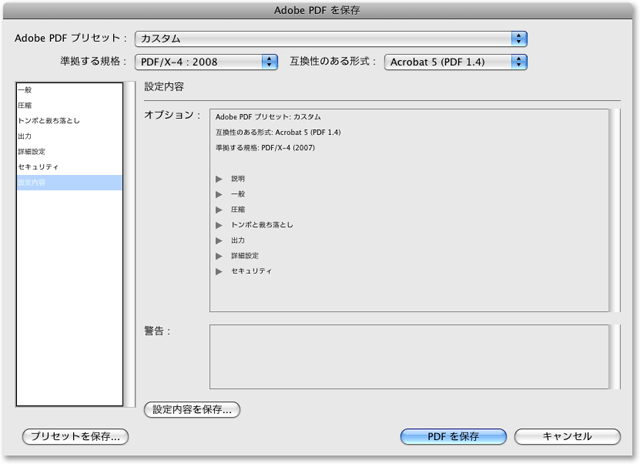640x464 pixels.
Task: Select 圧縮 in the left category list
Action: 24,105
